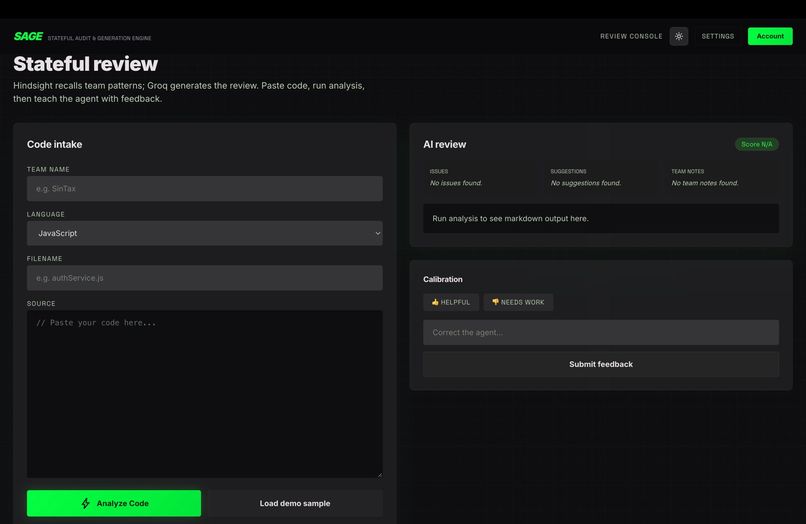
Task: Click the Score N/A badge
Action: click(x=757, y=144)
